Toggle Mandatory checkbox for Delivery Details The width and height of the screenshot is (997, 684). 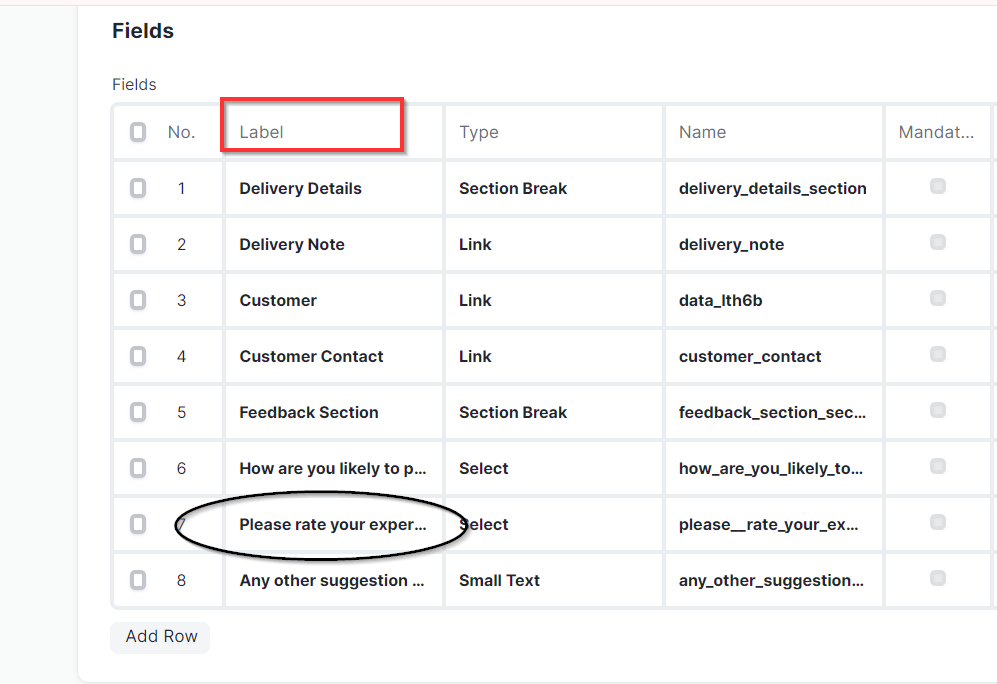tap(937, 186)
